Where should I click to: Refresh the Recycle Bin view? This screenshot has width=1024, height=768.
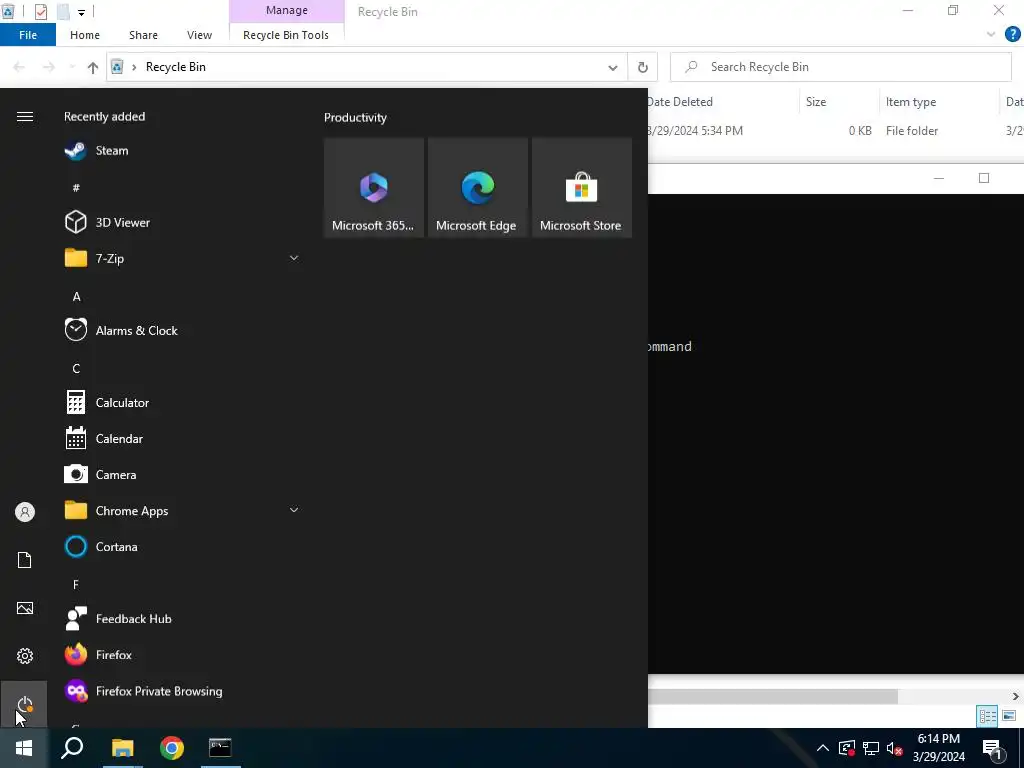643,67
